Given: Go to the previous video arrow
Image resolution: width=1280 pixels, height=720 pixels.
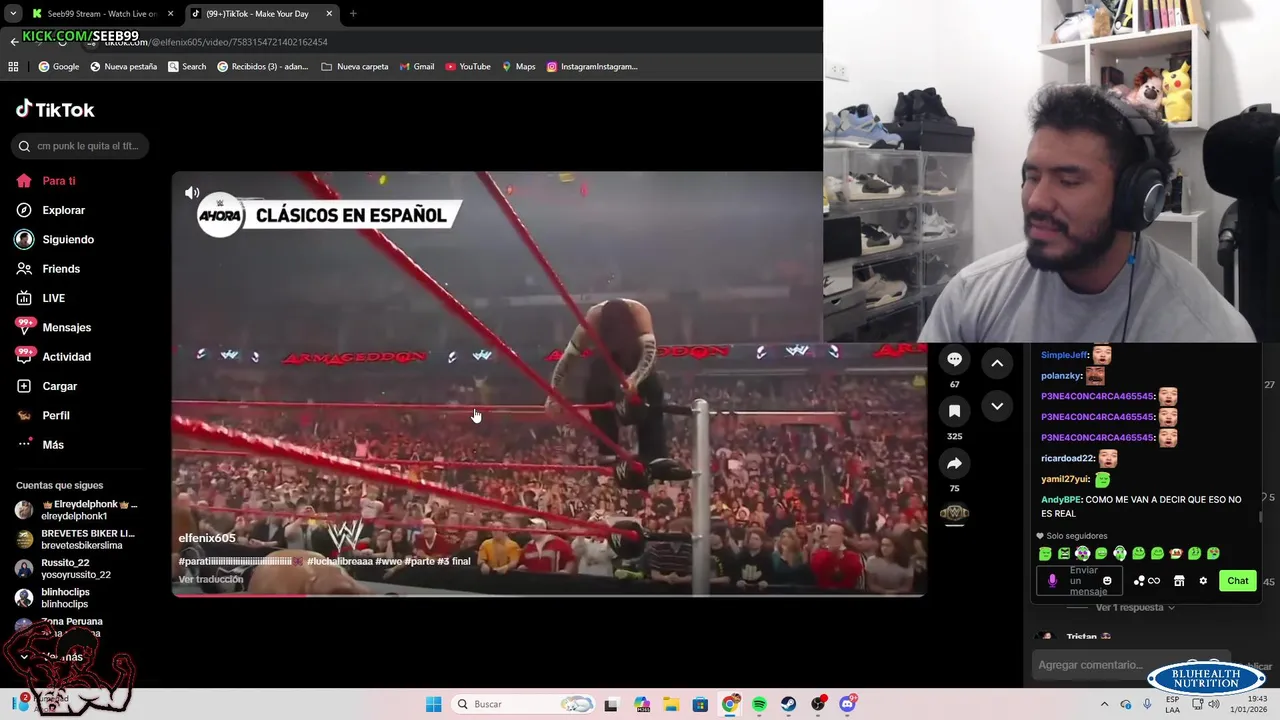Looking at the screenshot, I should (997, 363).
